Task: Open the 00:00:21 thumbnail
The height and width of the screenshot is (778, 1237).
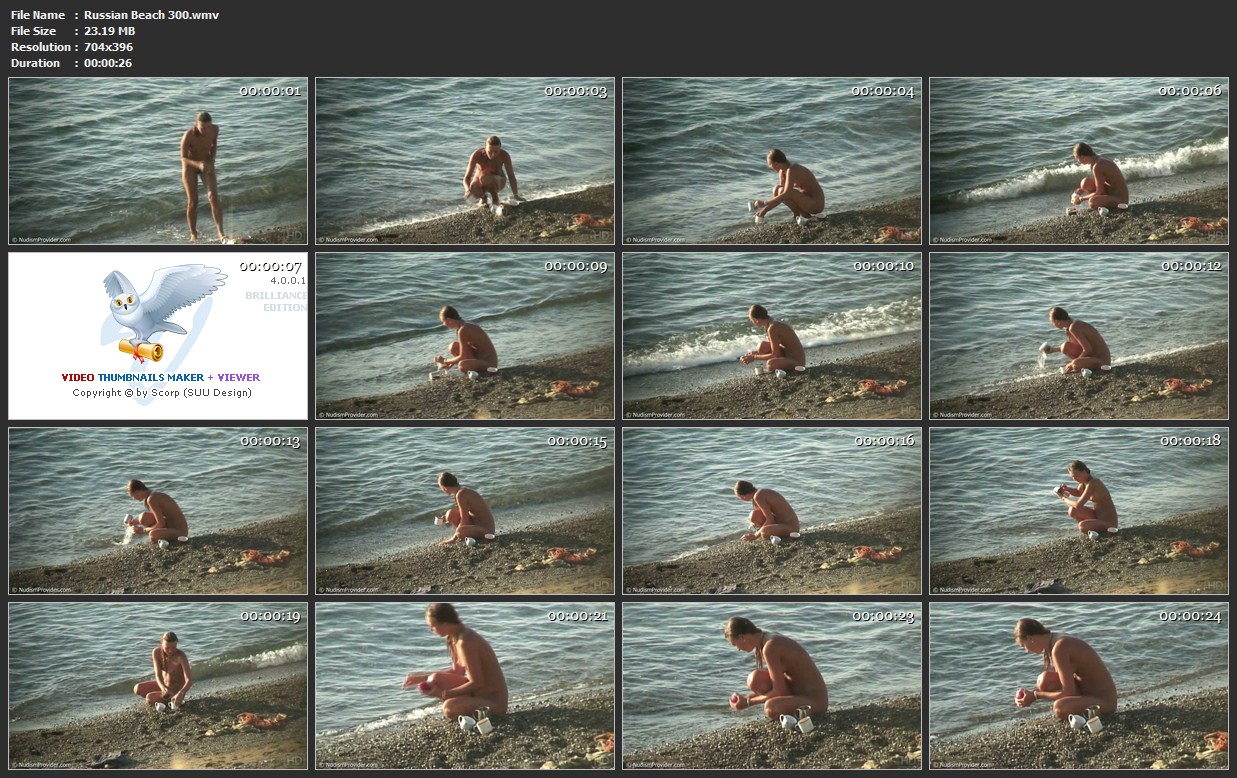Action: point(465,686)
